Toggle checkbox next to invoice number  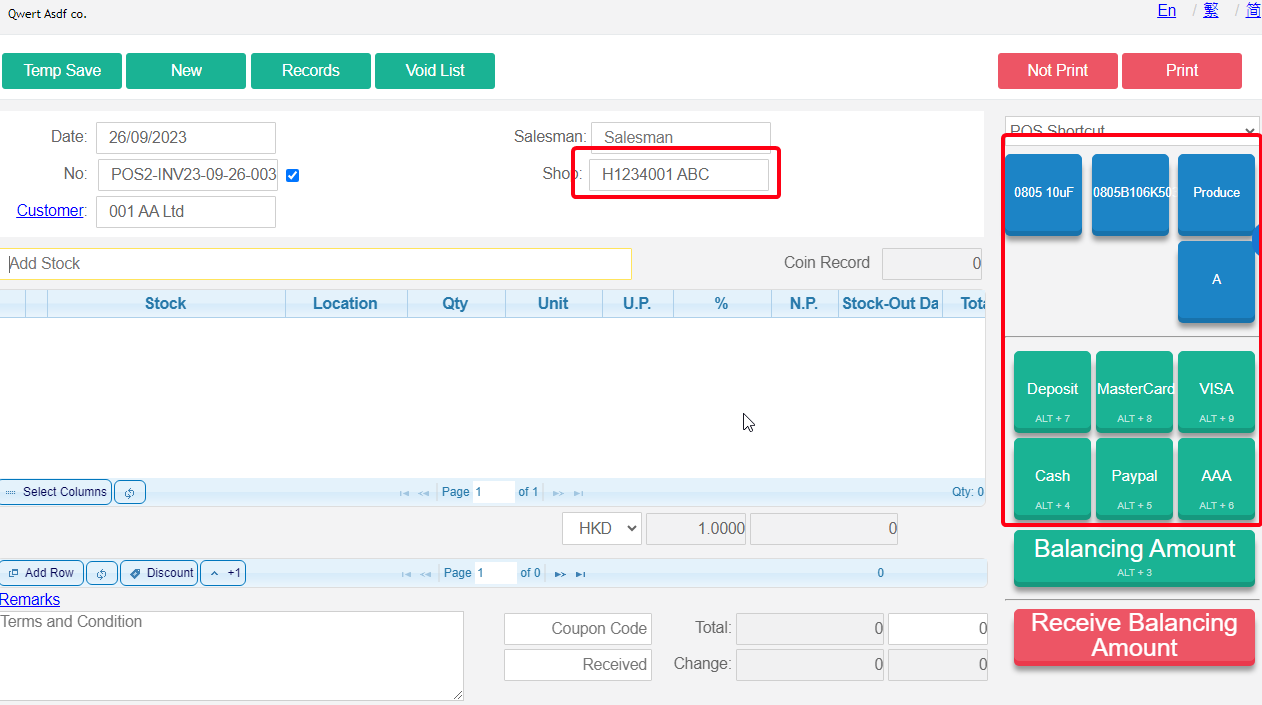(292, 175)
